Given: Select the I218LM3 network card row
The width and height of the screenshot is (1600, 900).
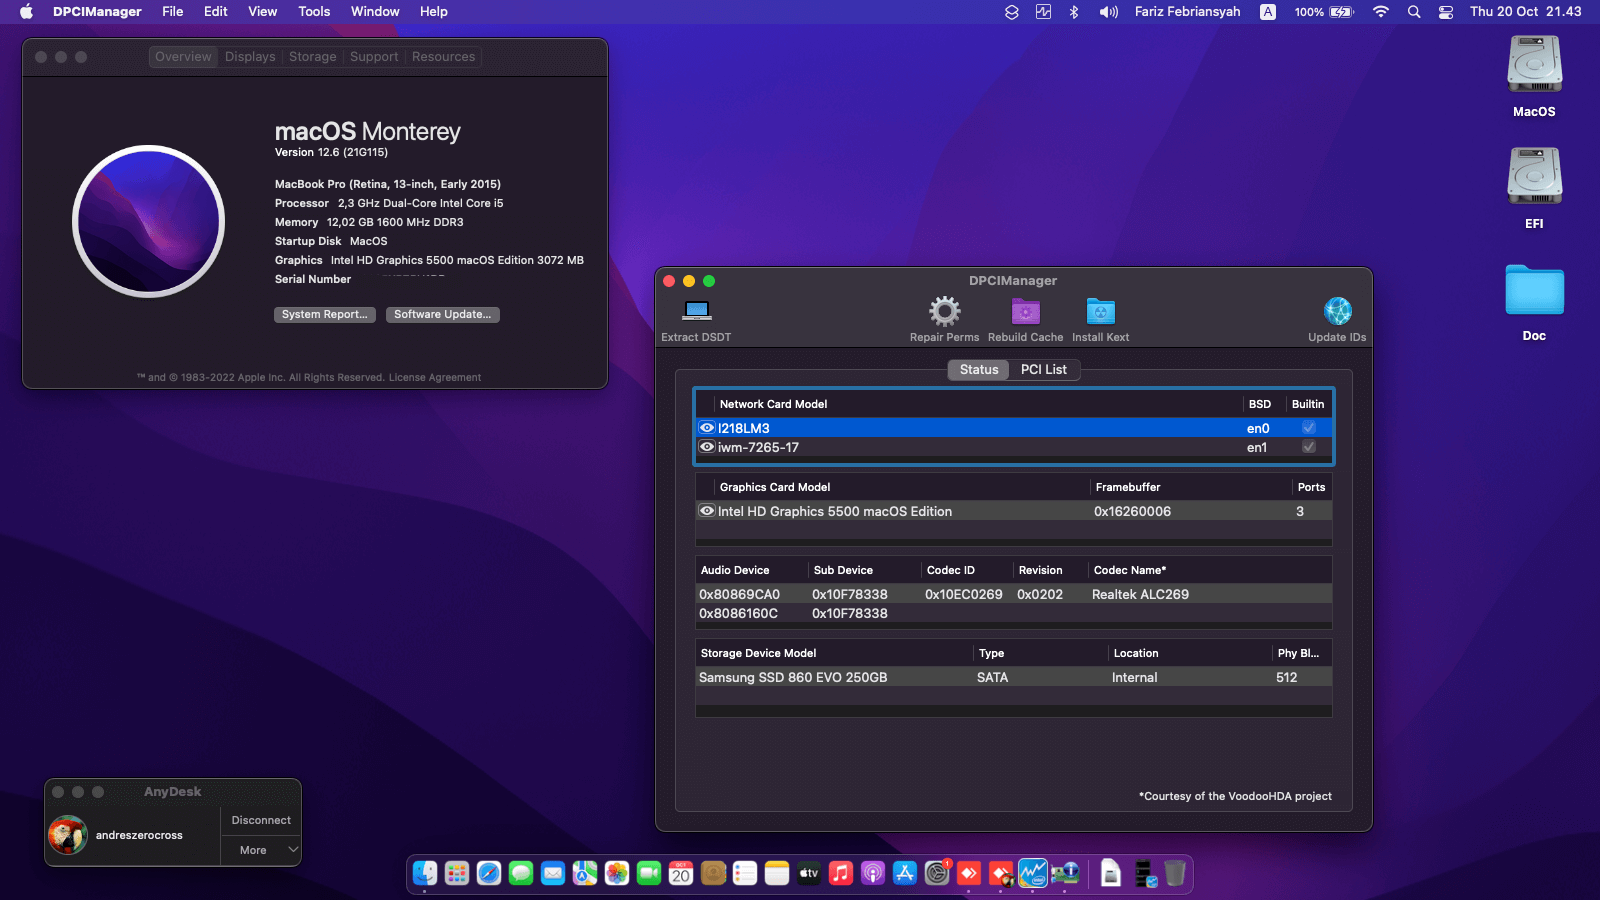Looking at the screenshot, I should coord(1014,428).
